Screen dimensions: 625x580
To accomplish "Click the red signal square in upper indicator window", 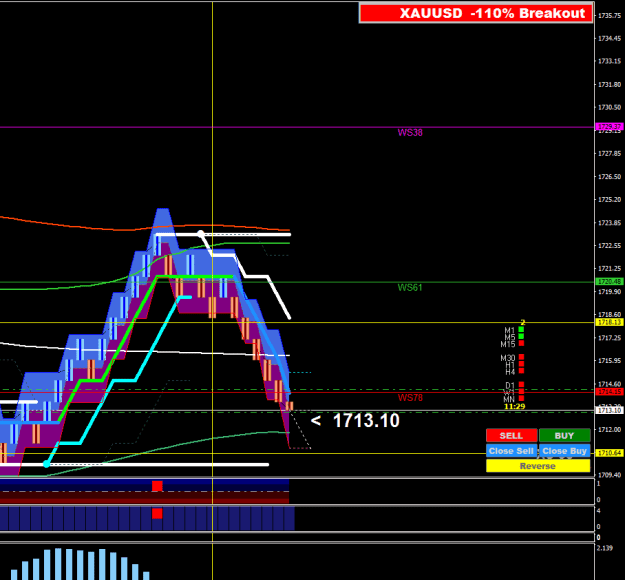I will (157, 486).
